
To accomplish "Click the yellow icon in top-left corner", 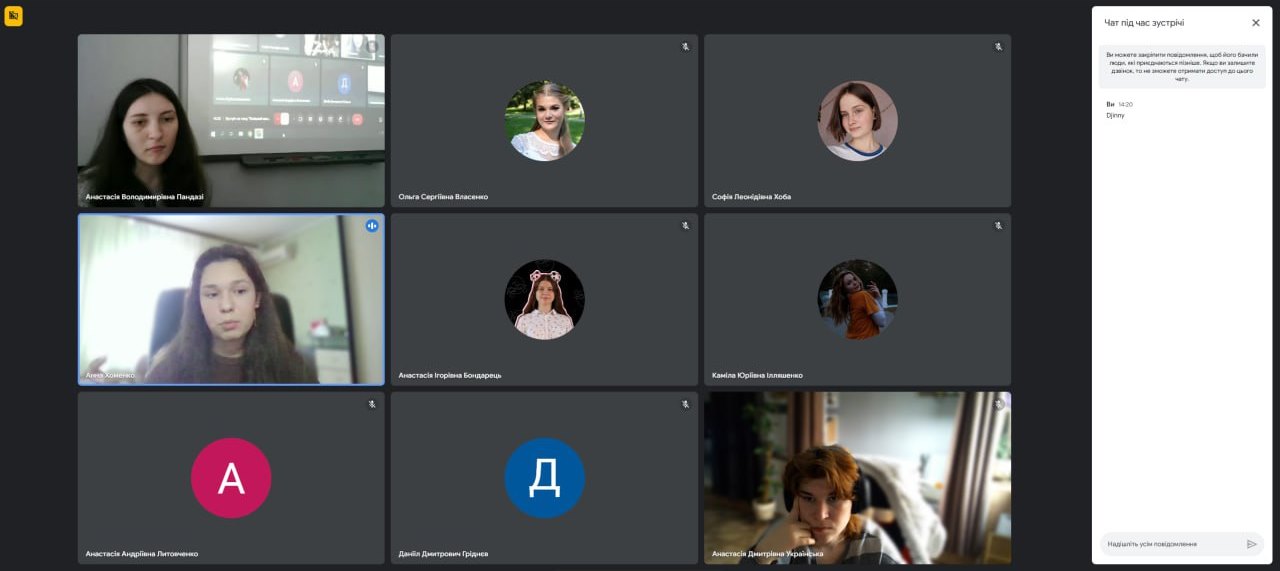I will pyautogui.click(x=13, y=16).
